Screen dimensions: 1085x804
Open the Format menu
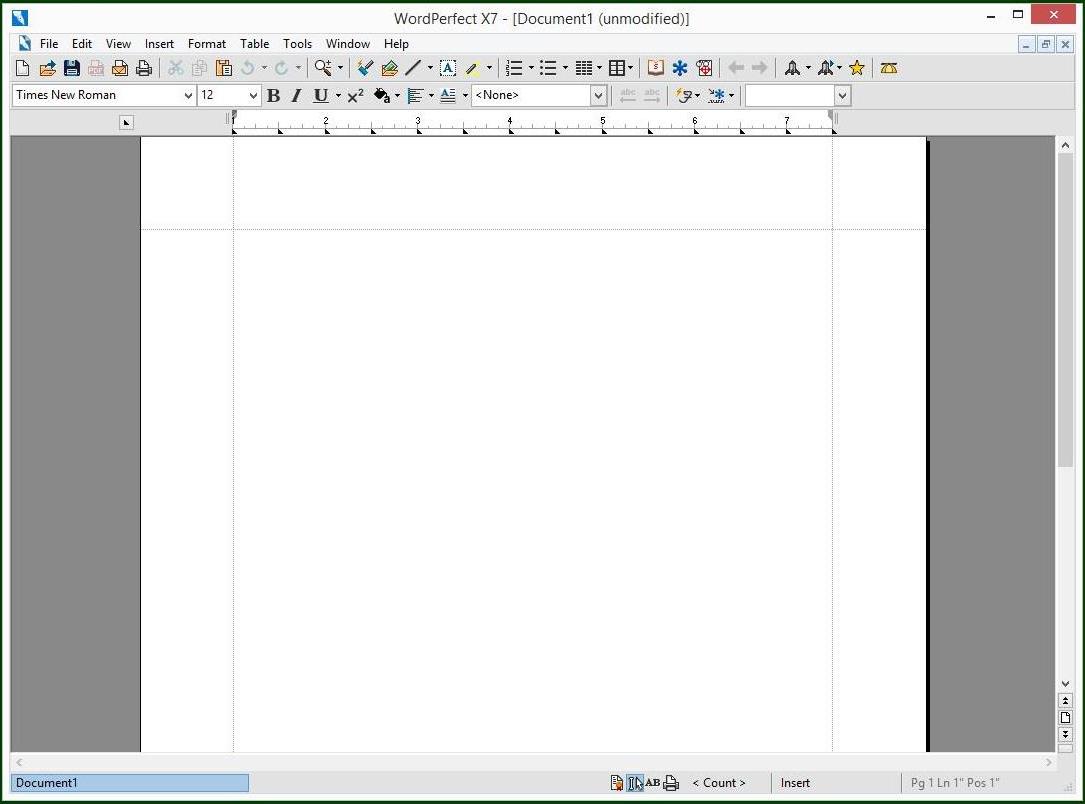[206, 43]
